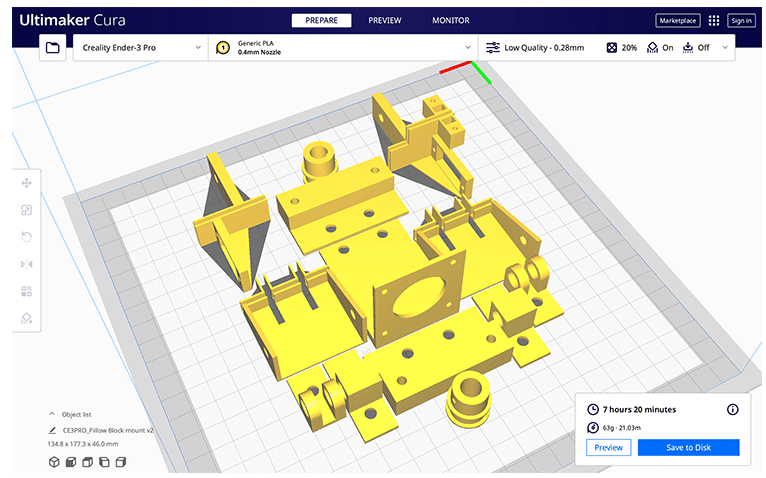Switch to top view cube icon
The width and height of the screenshot is (766, 478).
(x=87, y=462)
